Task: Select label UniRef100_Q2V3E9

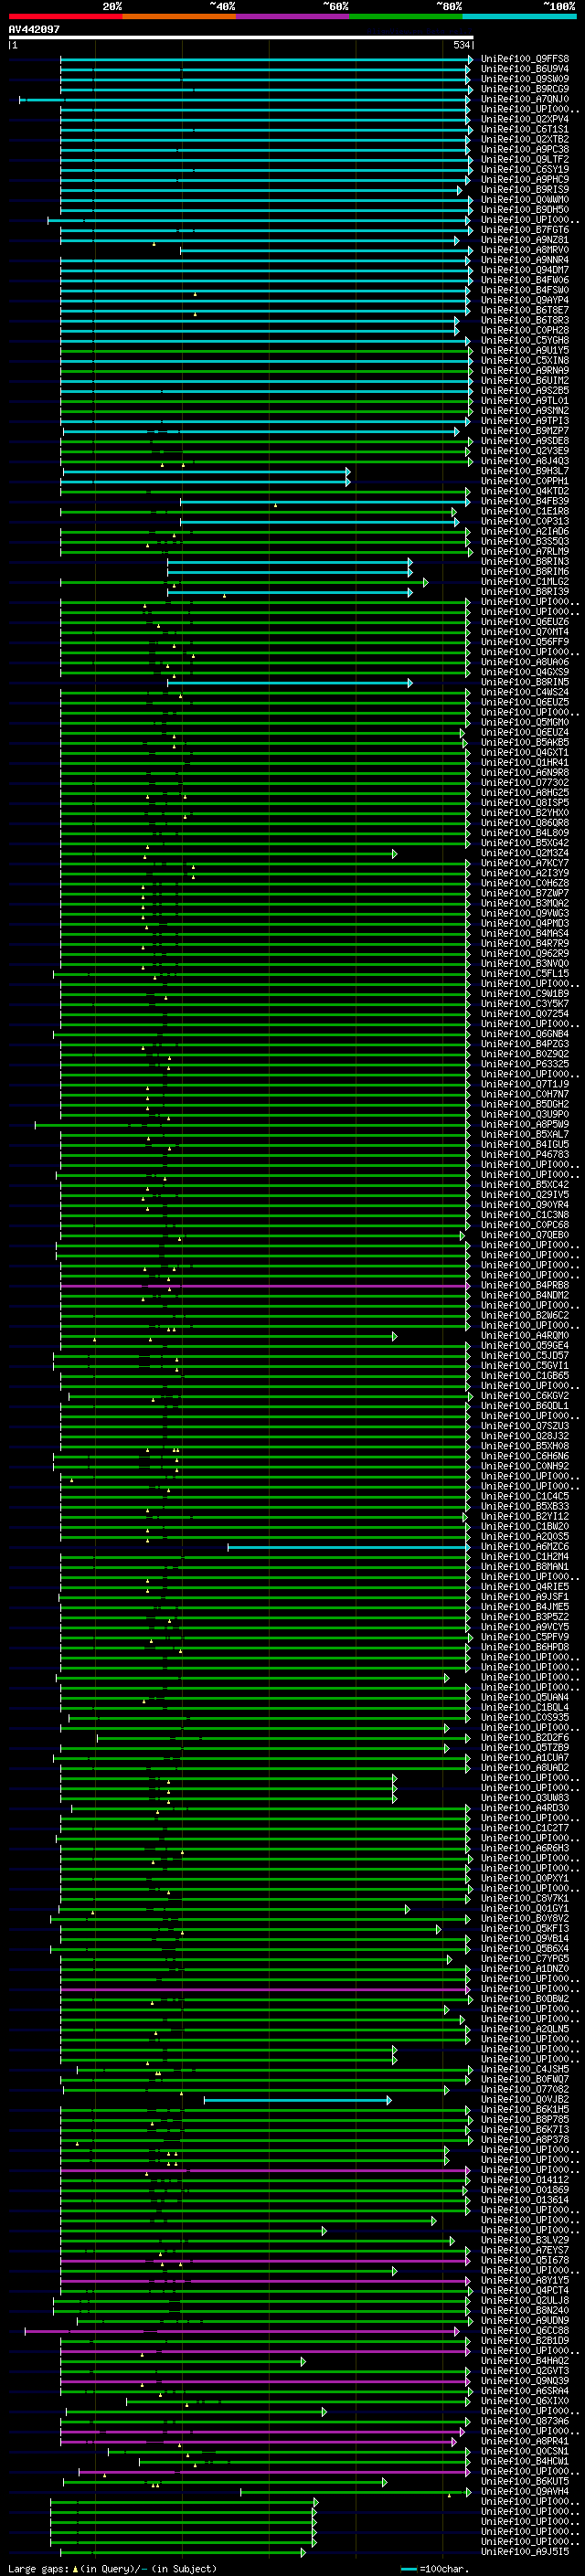Action: (525, 451)
